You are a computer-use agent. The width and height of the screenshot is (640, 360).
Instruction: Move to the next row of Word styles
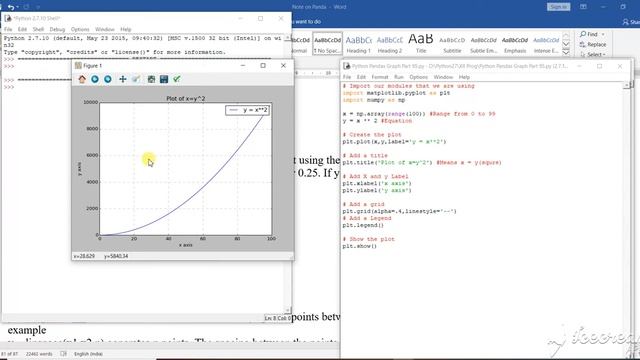click(x=566, y=44)
